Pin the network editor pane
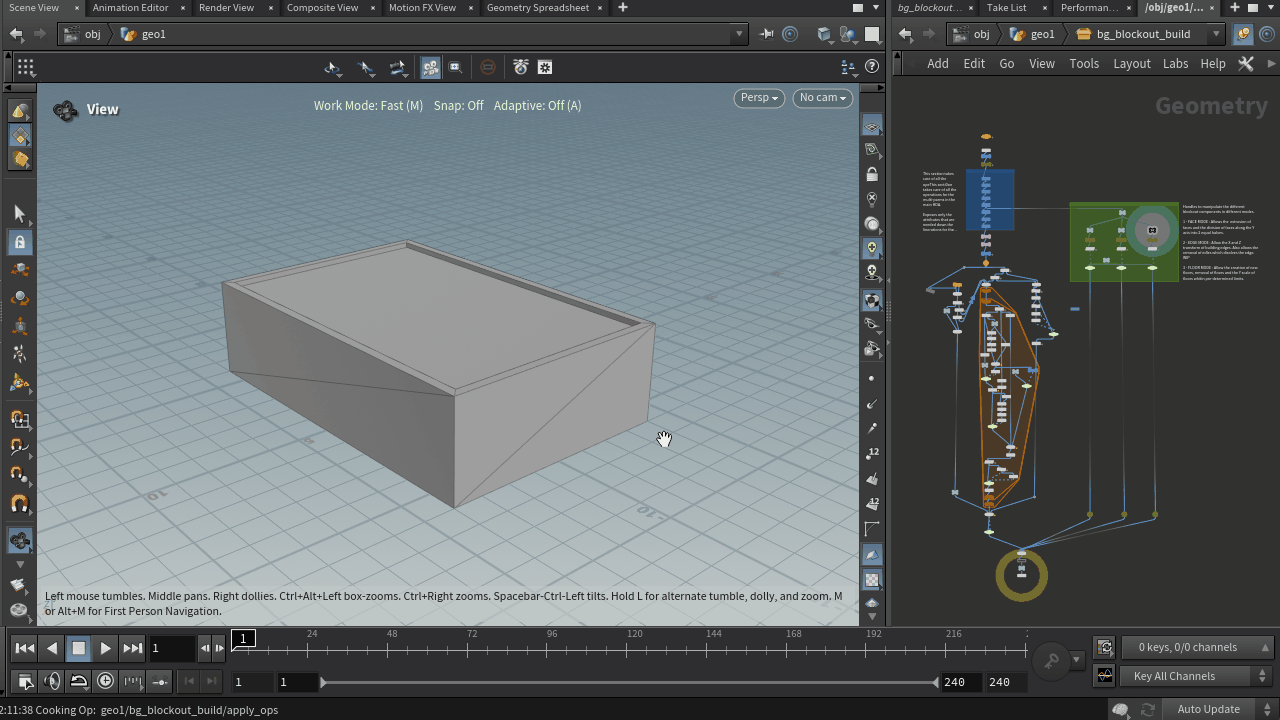The image size is (1280, 720). point(1243,34)
